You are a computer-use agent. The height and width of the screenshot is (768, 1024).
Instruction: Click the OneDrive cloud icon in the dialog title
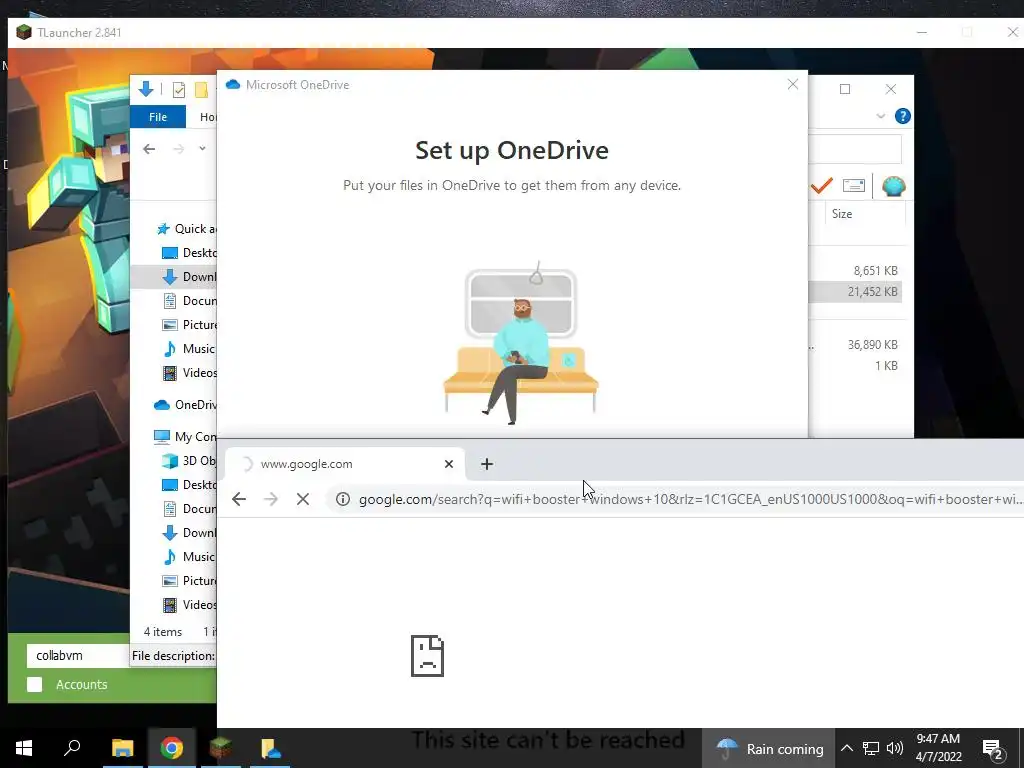232,84
